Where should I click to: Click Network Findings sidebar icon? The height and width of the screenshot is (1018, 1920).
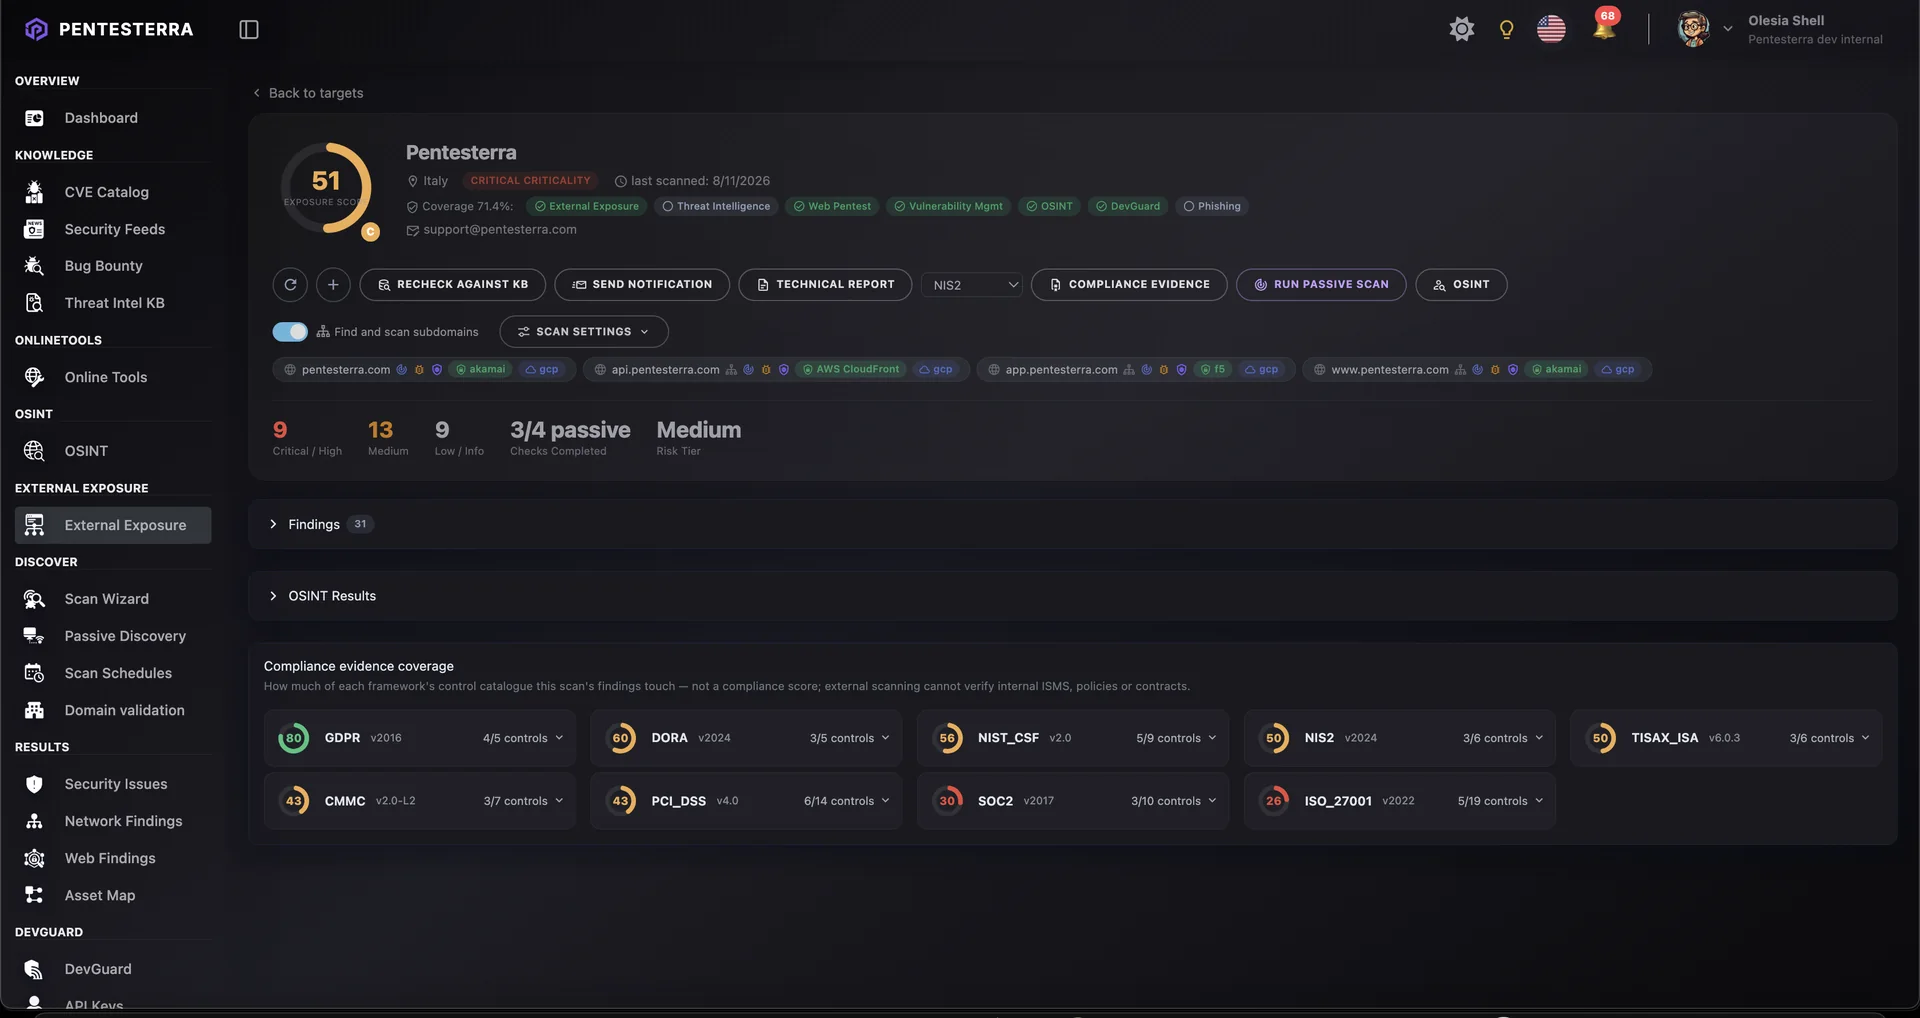tap(34, 821)
